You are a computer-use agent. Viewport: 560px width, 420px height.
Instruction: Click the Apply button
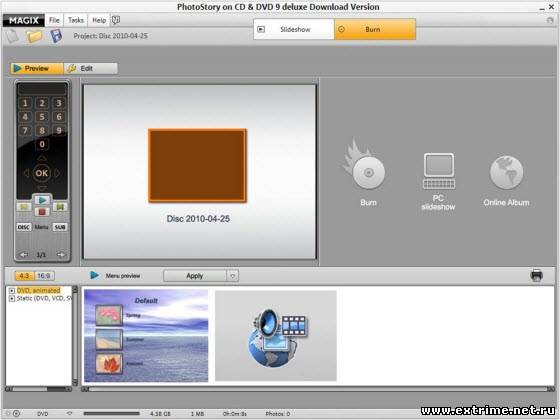tap(195, 276)
